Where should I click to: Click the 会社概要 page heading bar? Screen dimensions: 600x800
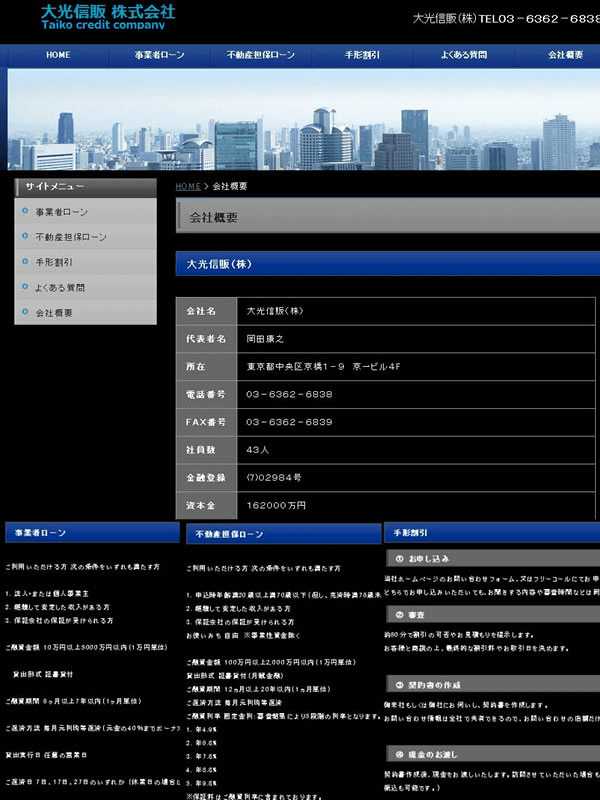click(388, 216)
